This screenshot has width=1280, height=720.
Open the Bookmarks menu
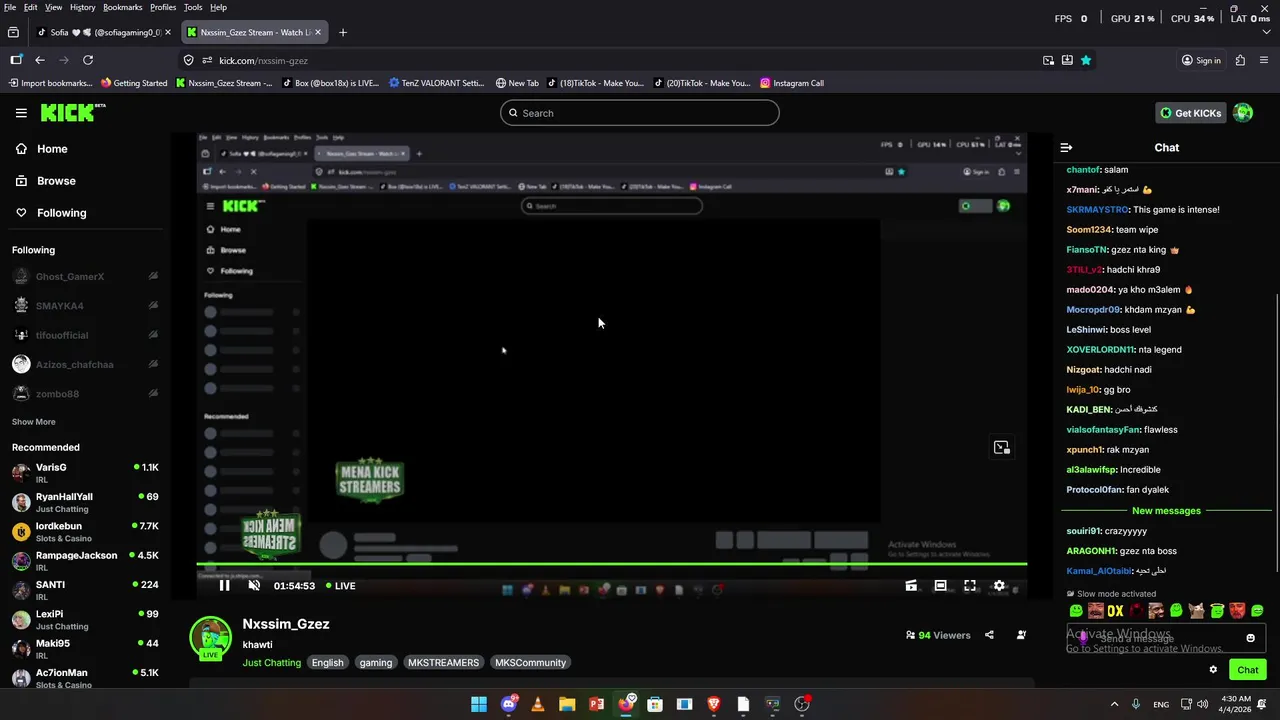(x=123, y=7)
